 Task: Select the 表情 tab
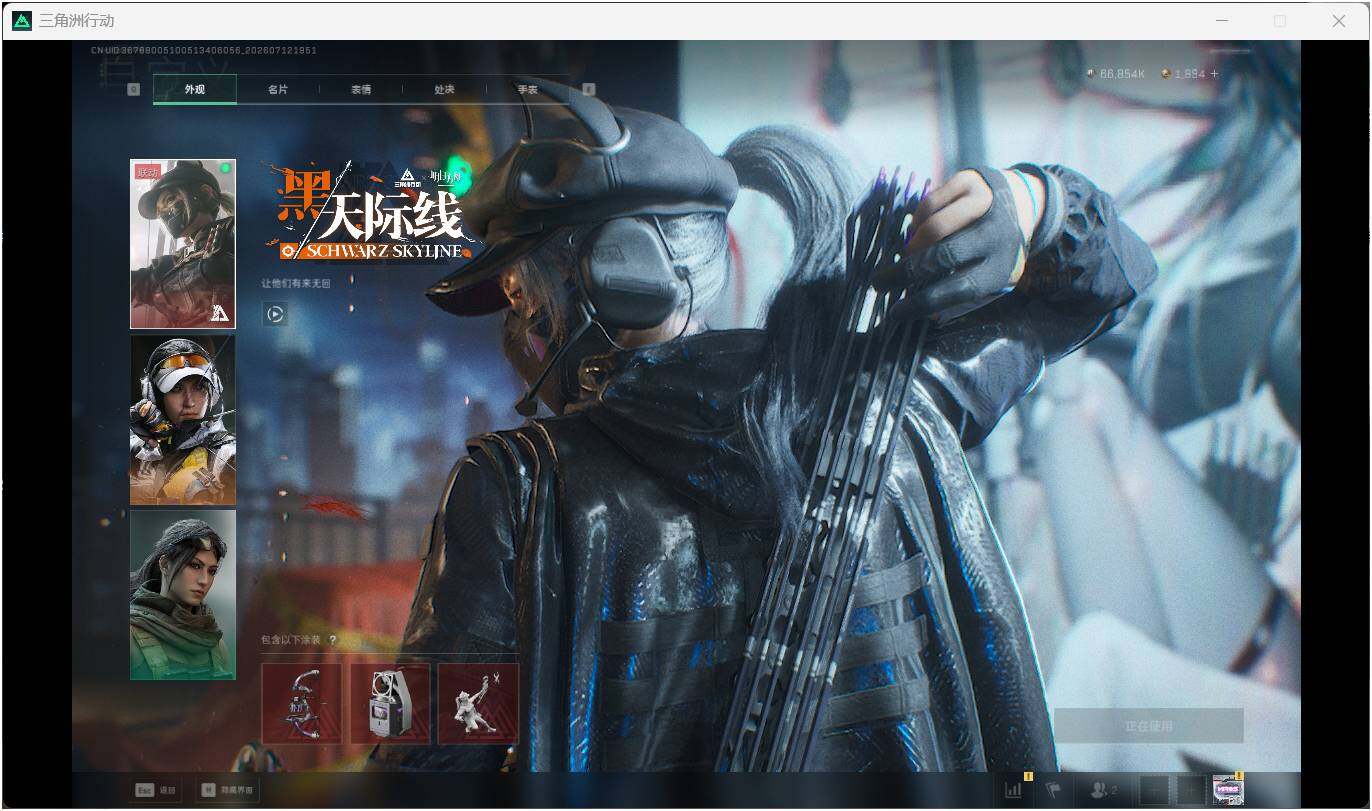[x=361, y=89]
